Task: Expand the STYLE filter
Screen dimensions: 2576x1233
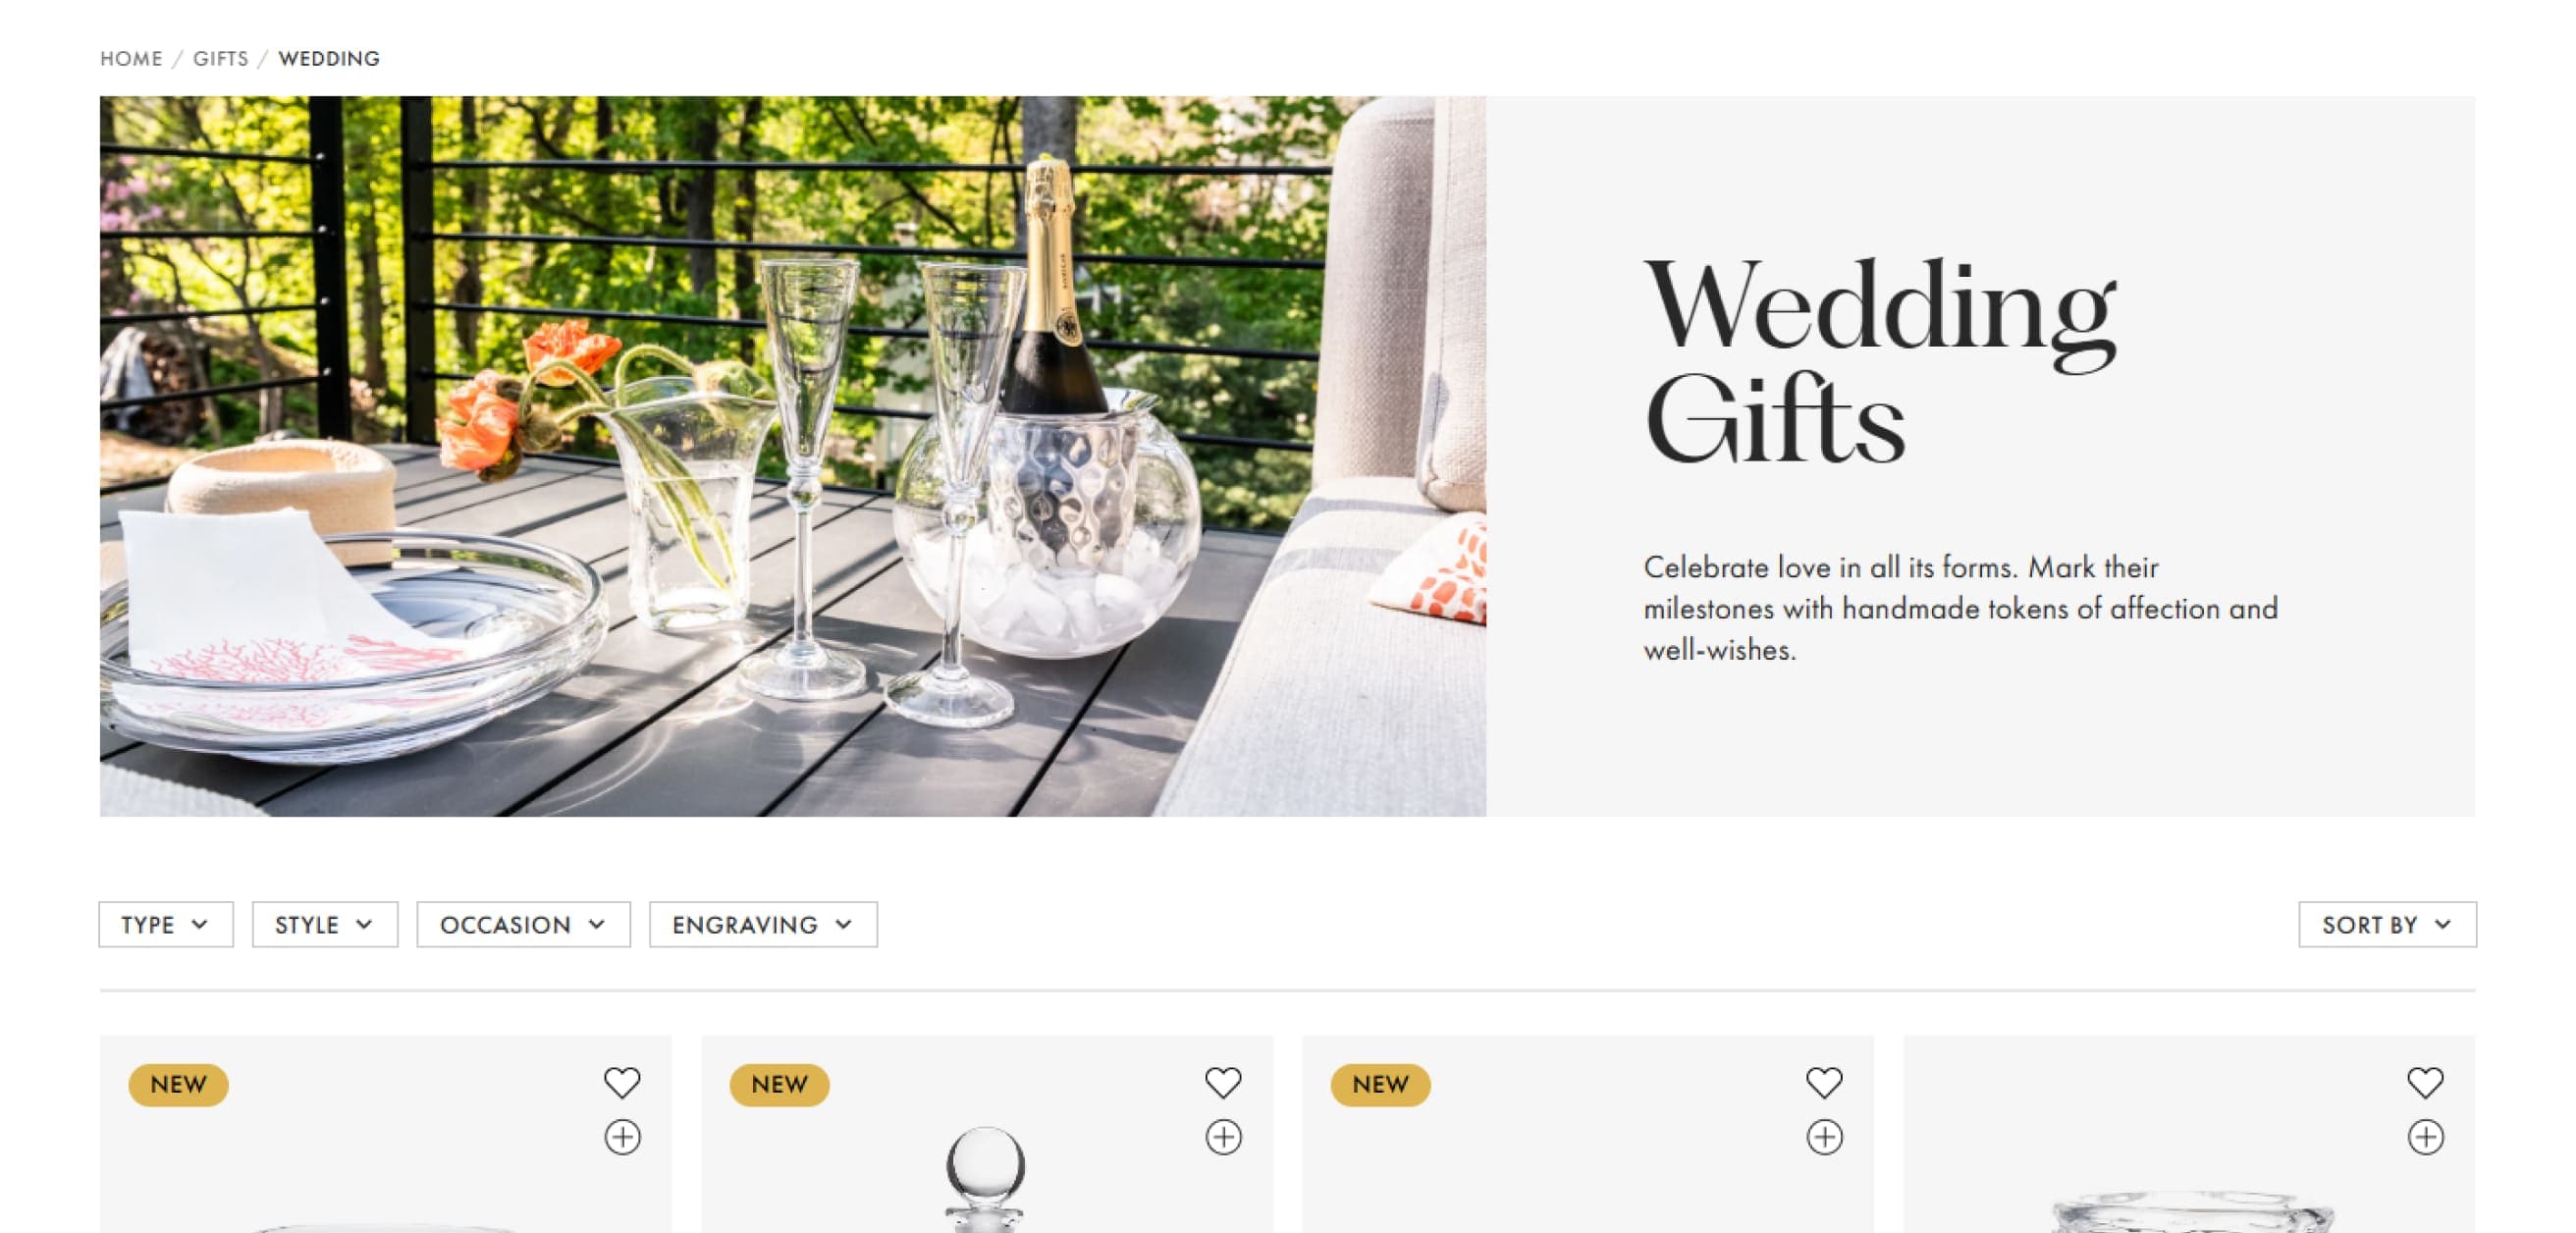Action: pos(325,924)
